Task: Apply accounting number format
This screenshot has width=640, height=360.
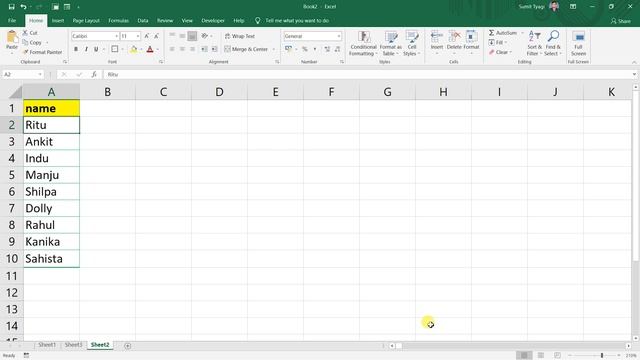Action: tap(289, 49)
